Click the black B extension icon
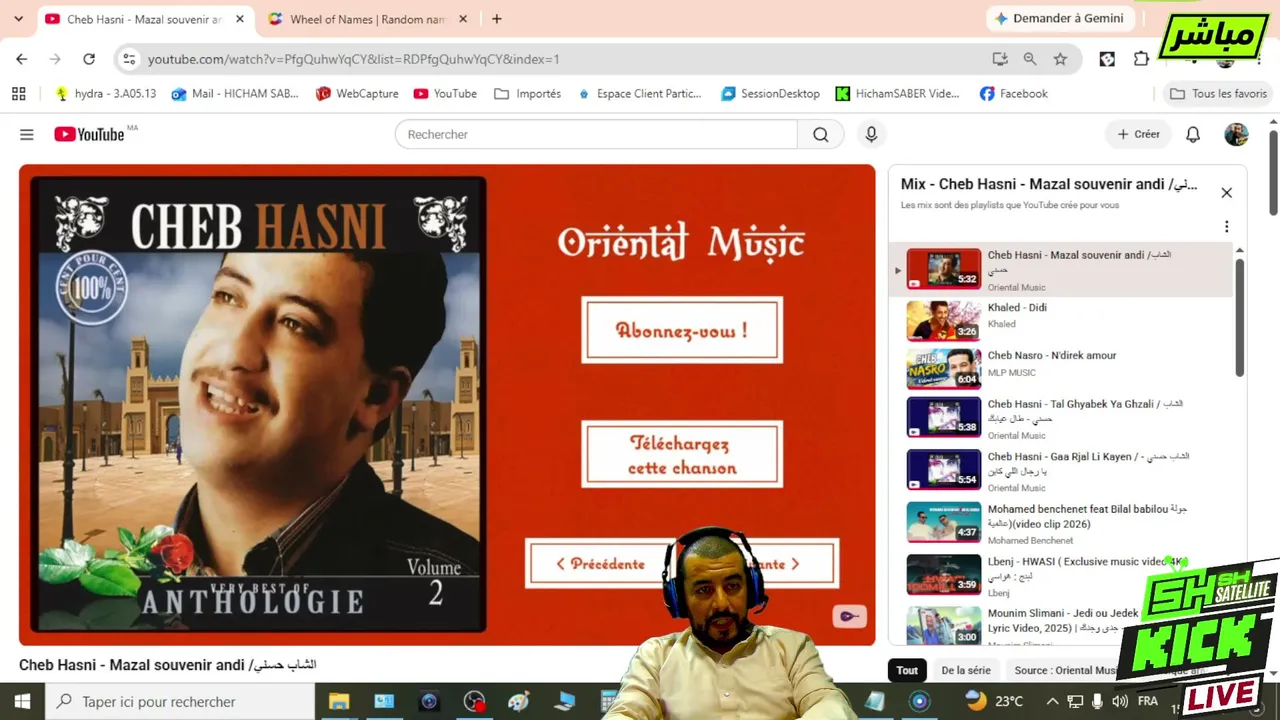The image size is (1280, 720). (1107, 59)
